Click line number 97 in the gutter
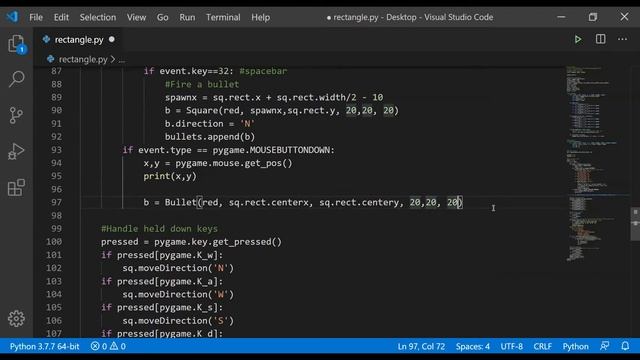 56,202
